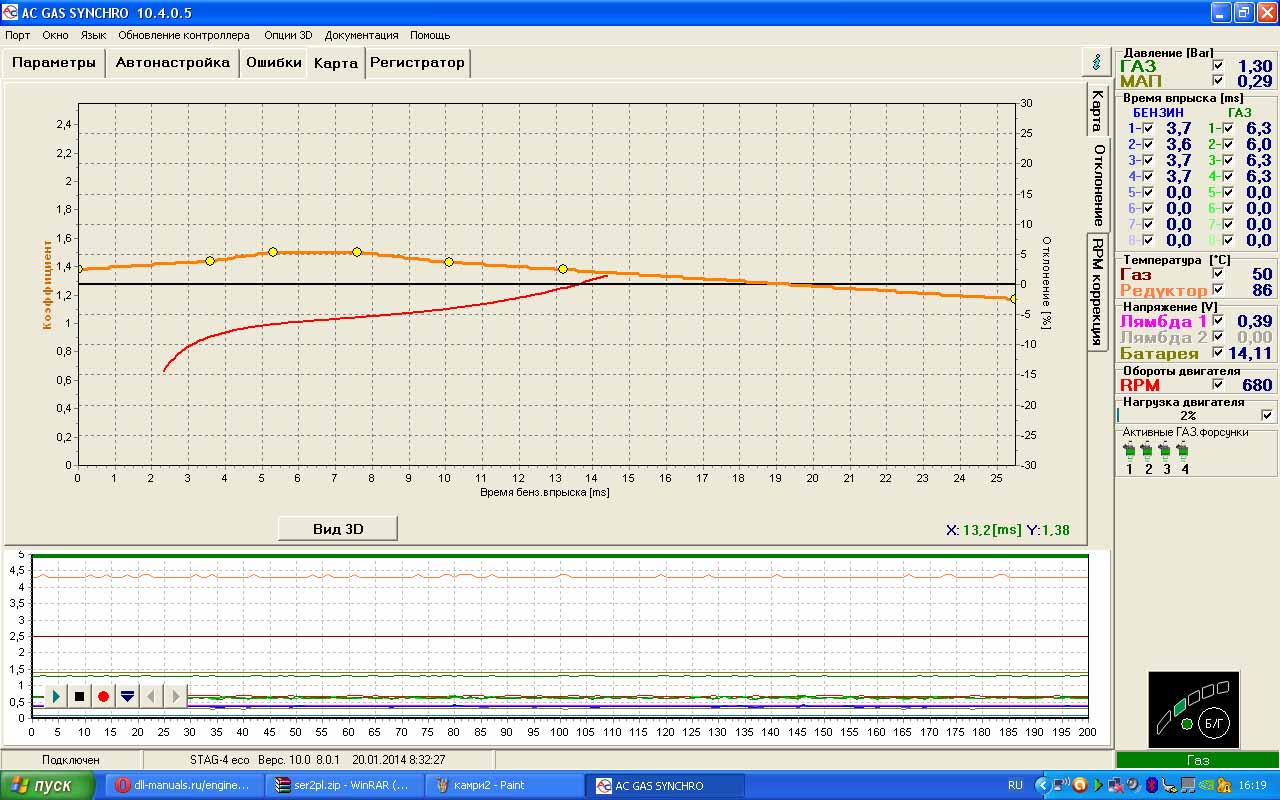Expand hidden tray icons with the chevron
Screen dimensions: 1280x800
[1041, 785]
